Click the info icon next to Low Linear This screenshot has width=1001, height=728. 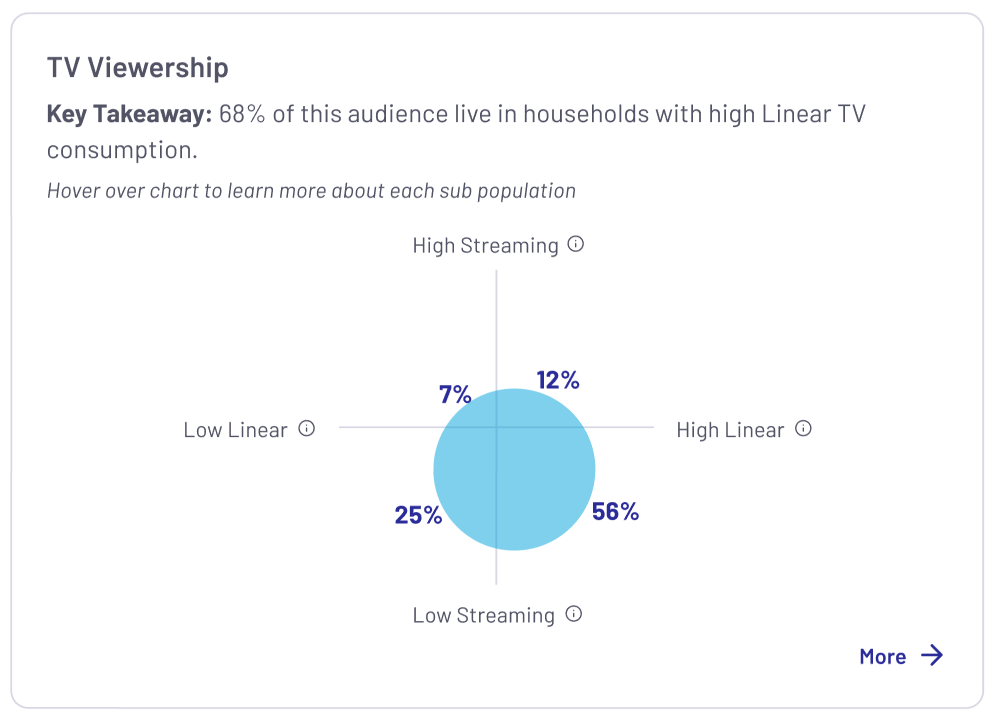pyautogui.click(x=307, y=429)
